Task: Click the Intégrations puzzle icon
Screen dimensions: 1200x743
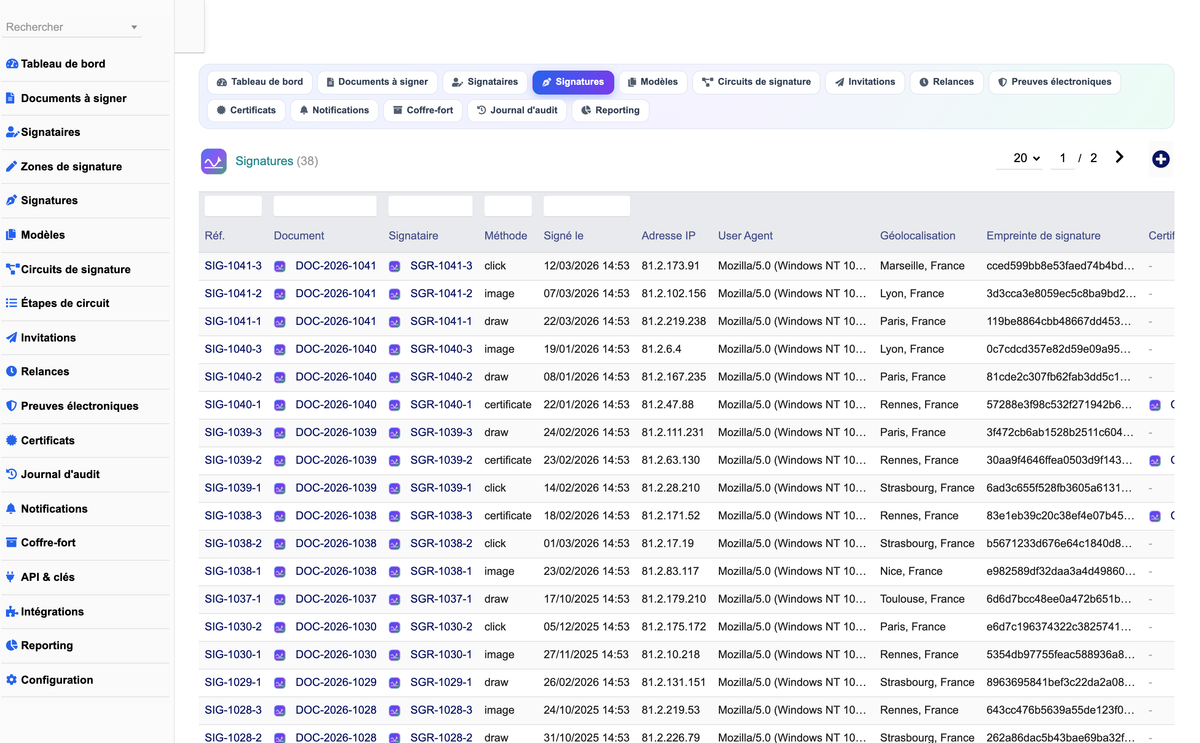Action: tap(12, 611)
